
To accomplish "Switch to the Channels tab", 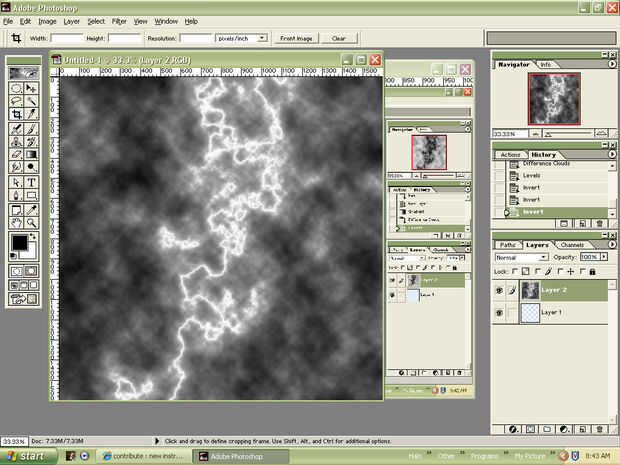I will tap(572, 244).
